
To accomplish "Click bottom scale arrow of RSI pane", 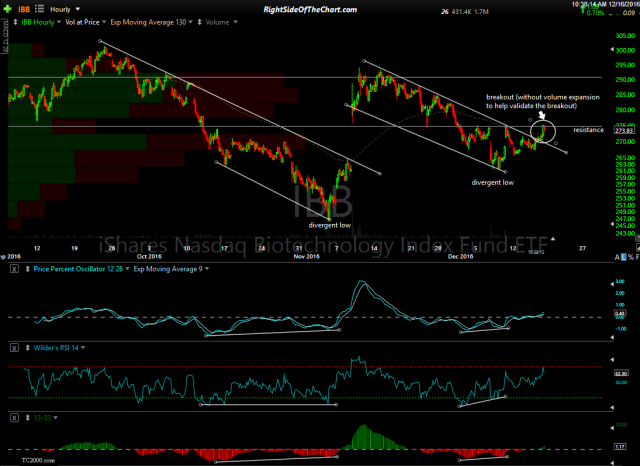I will (x=611, y=407).
